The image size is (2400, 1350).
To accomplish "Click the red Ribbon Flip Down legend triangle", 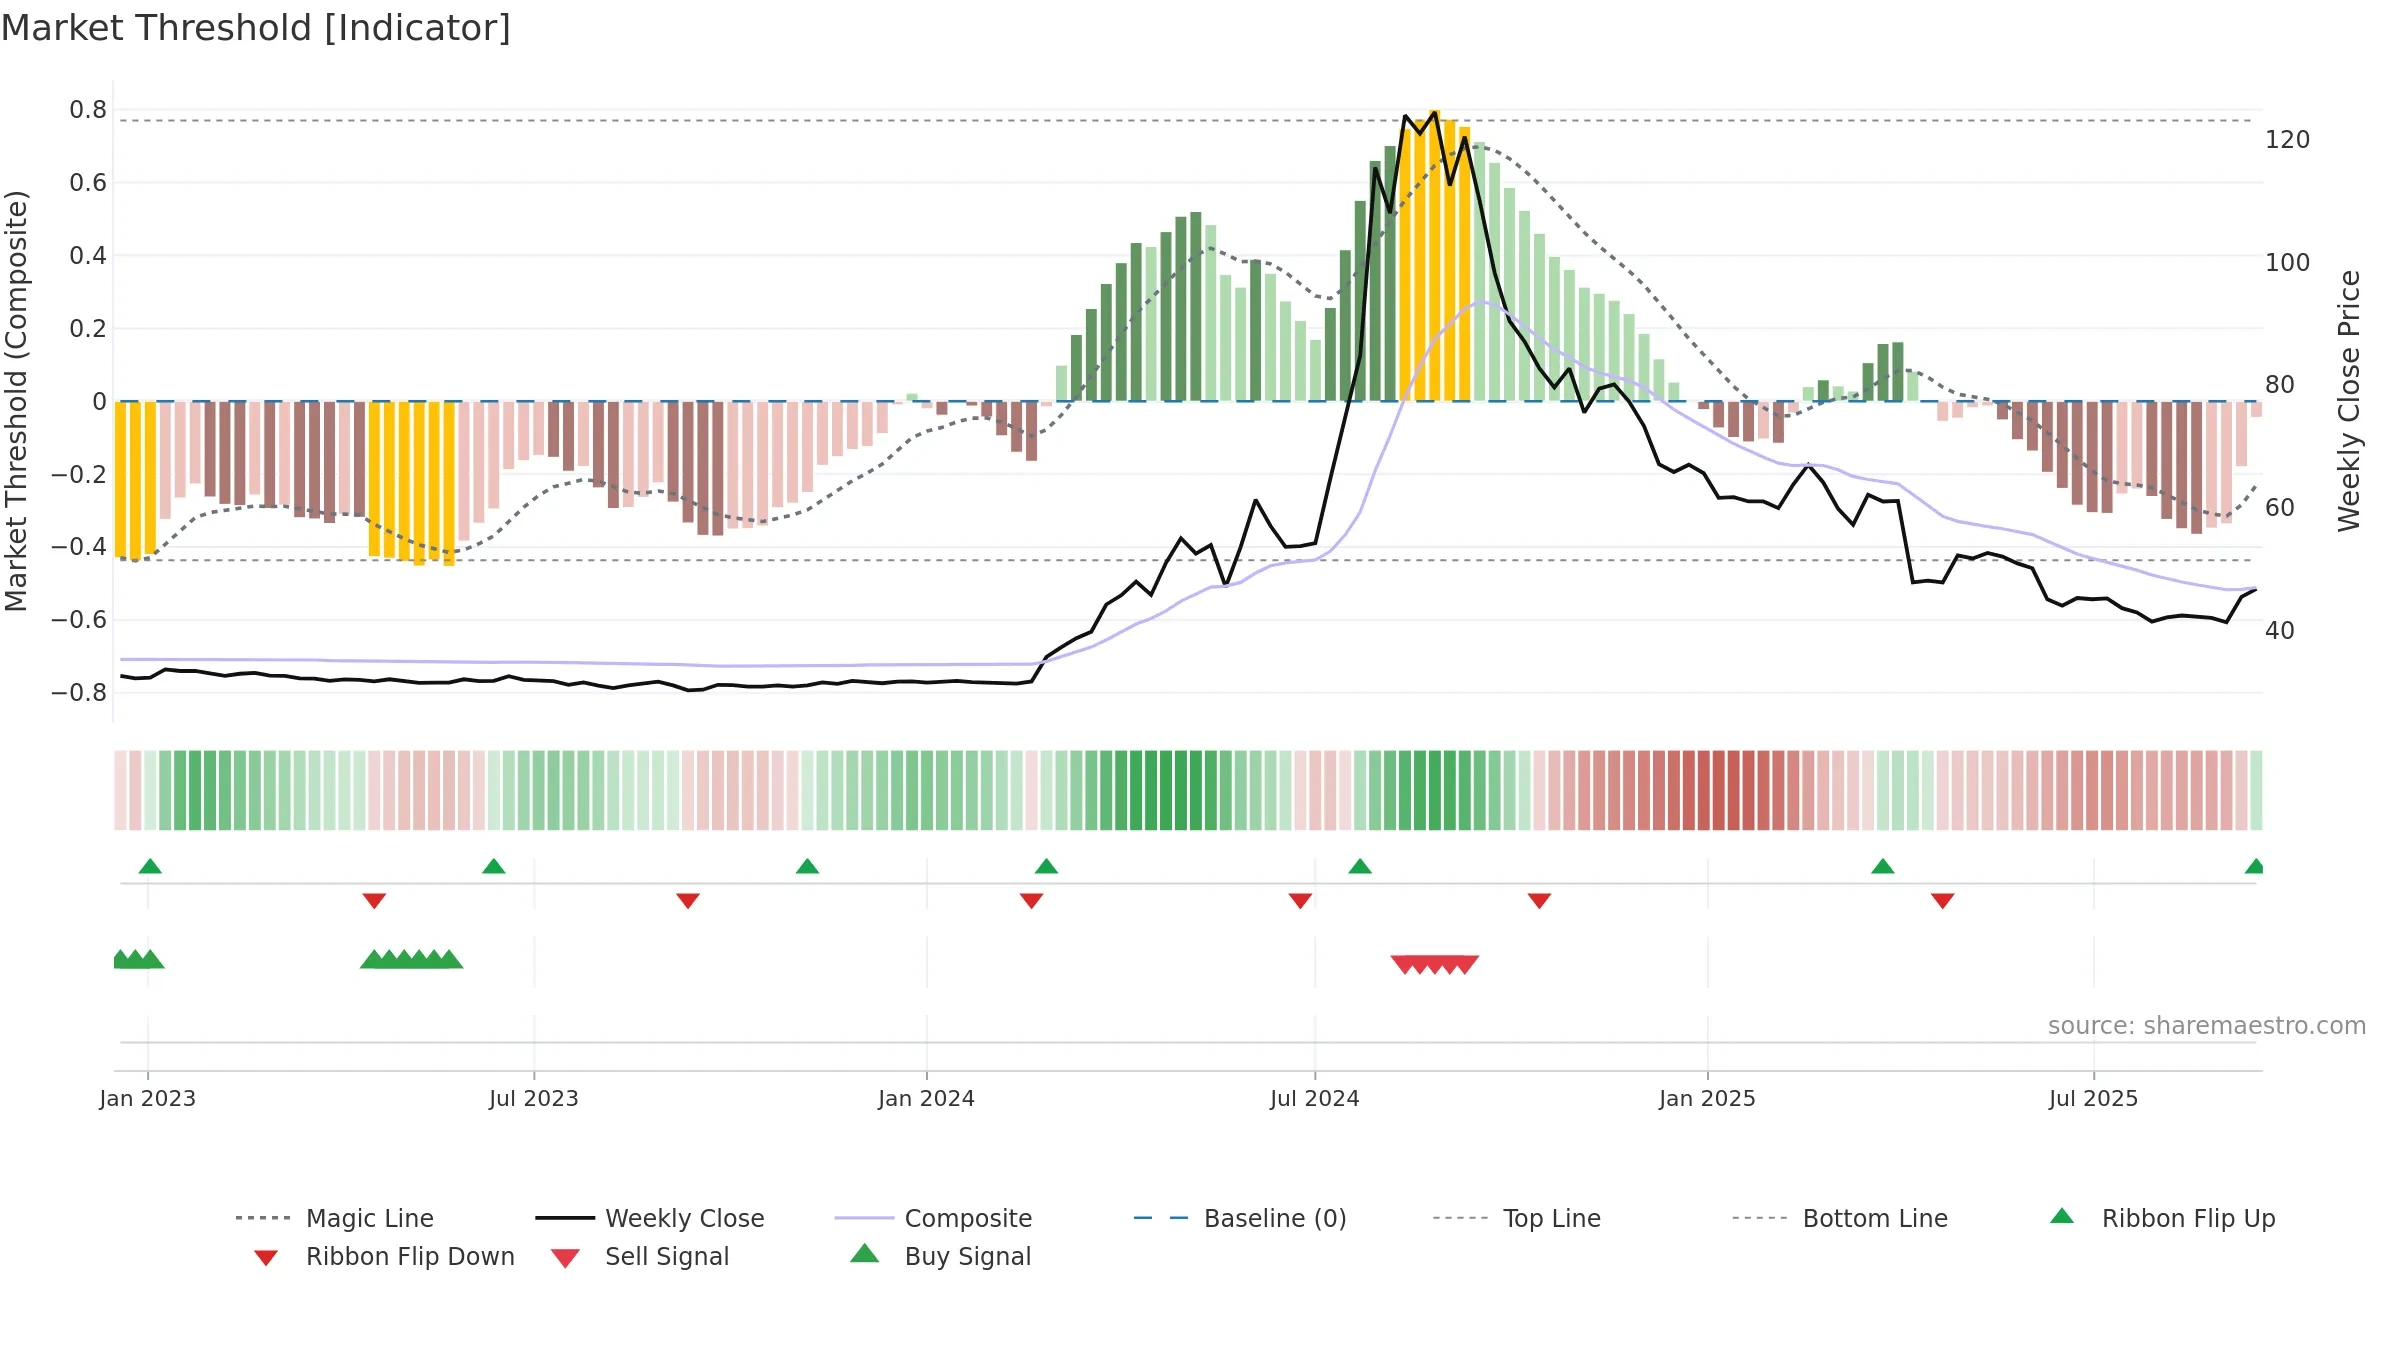I will 266,1258.
